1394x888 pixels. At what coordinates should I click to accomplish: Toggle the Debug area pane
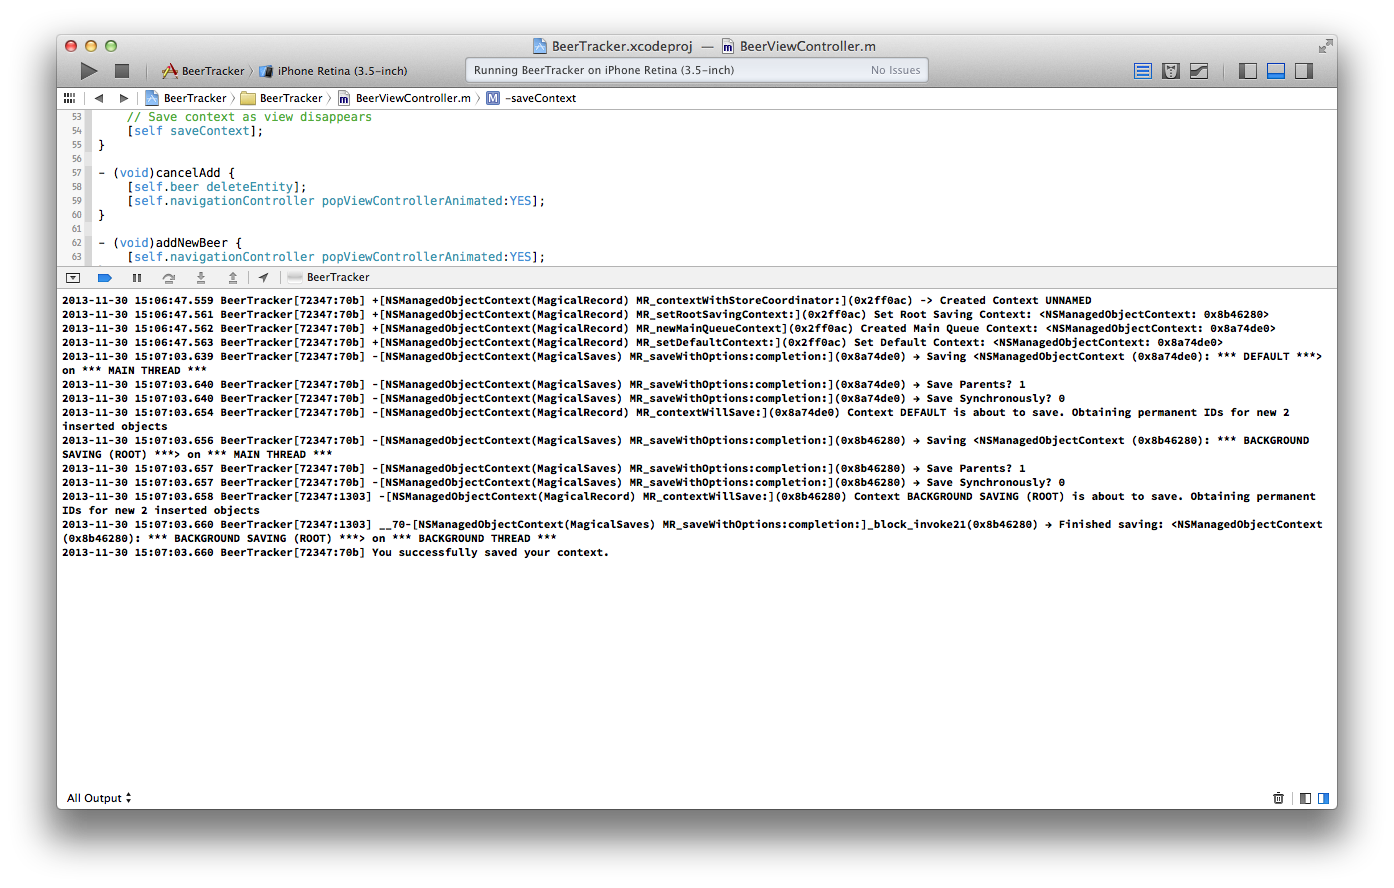pyautogui.click(x=1276, y=71)
